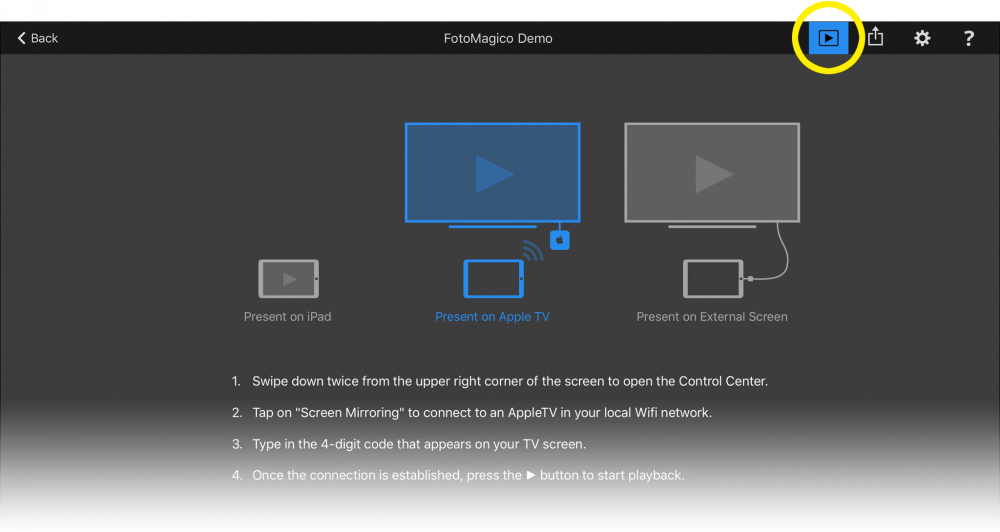Open the share export icon

pyautogui.click(x=876, y=37)
